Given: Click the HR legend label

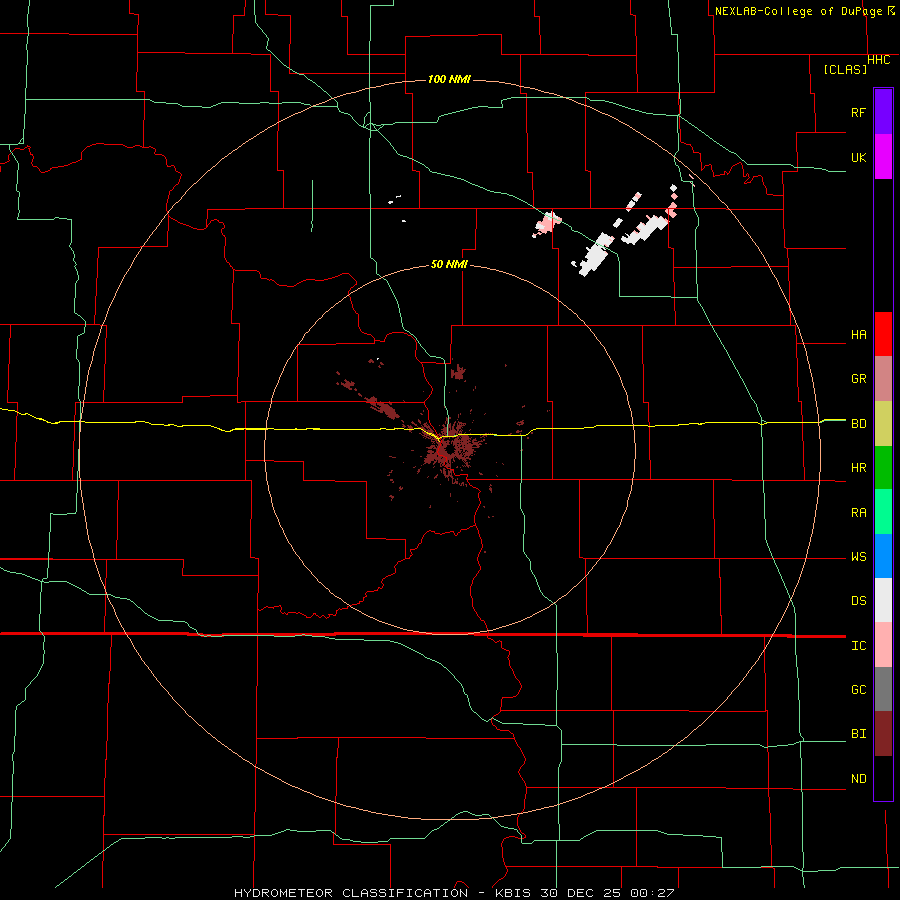Looking at the screenshot, I should (x=858, y=468).
